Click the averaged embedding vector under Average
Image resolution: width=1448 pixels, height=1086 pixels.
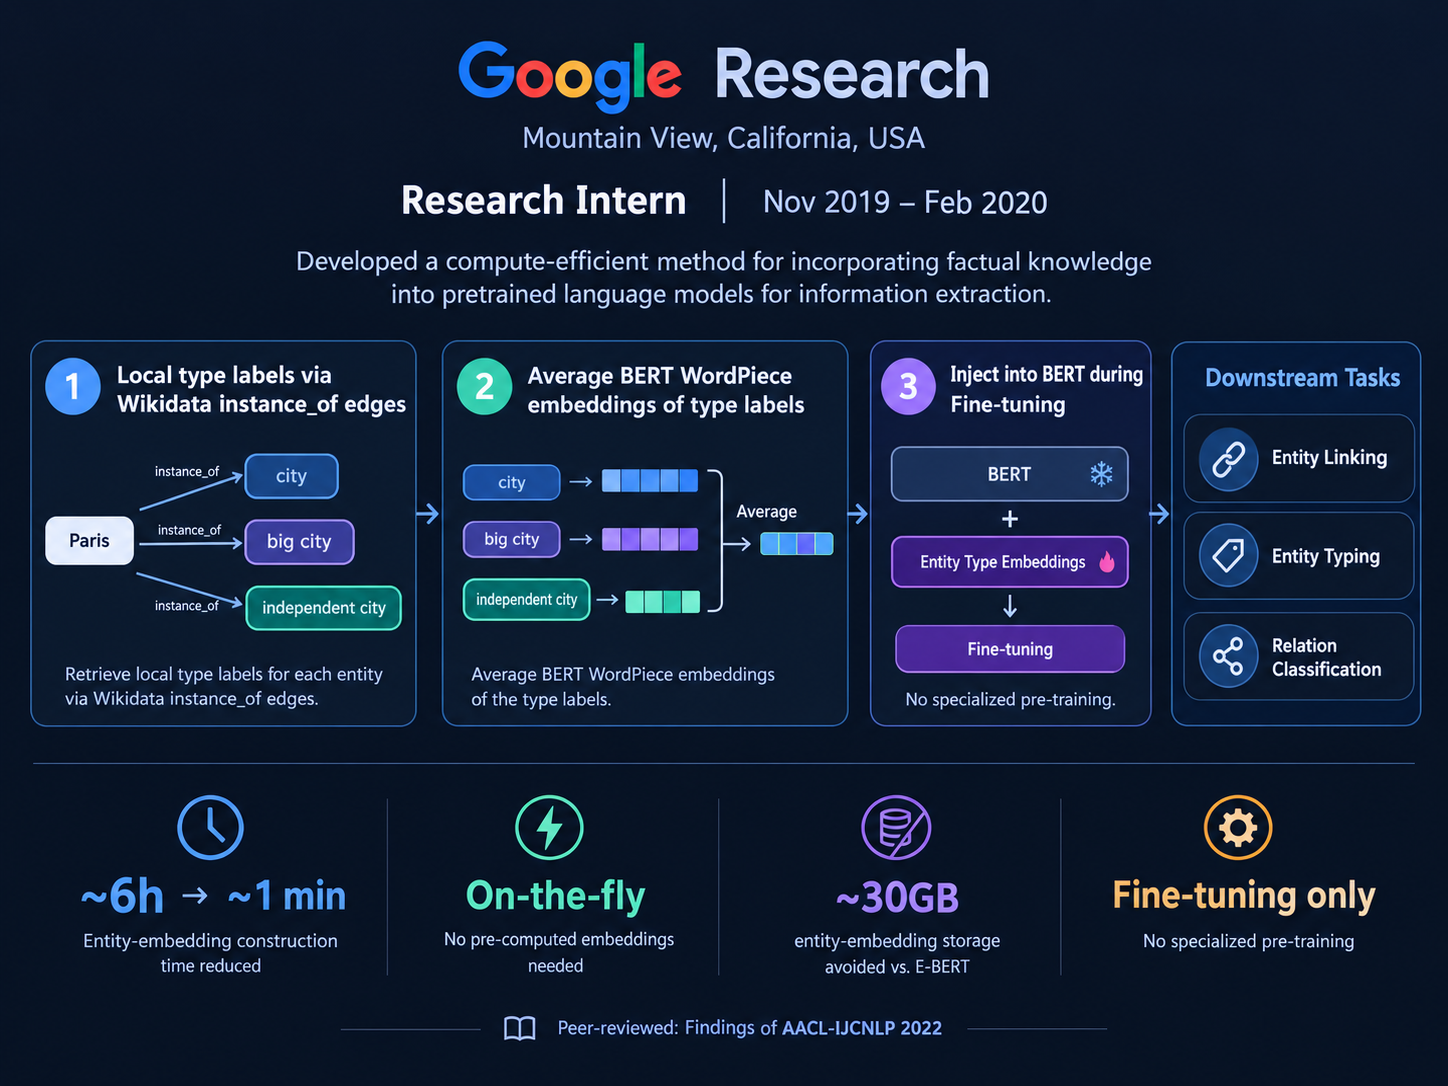pos(796,543)
